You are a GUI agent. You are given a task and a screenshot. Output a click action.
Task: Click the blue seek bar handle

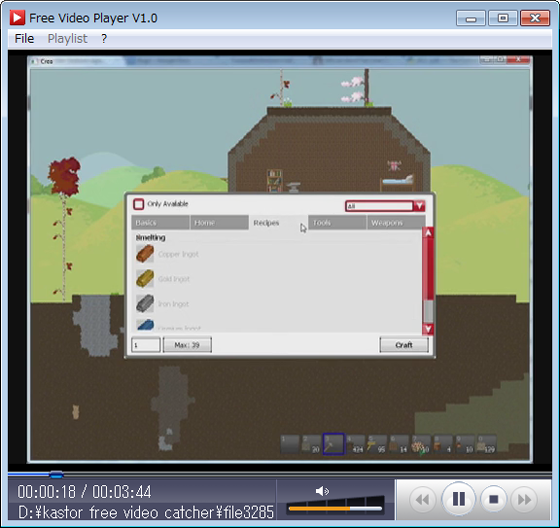(x=56, y=474)
